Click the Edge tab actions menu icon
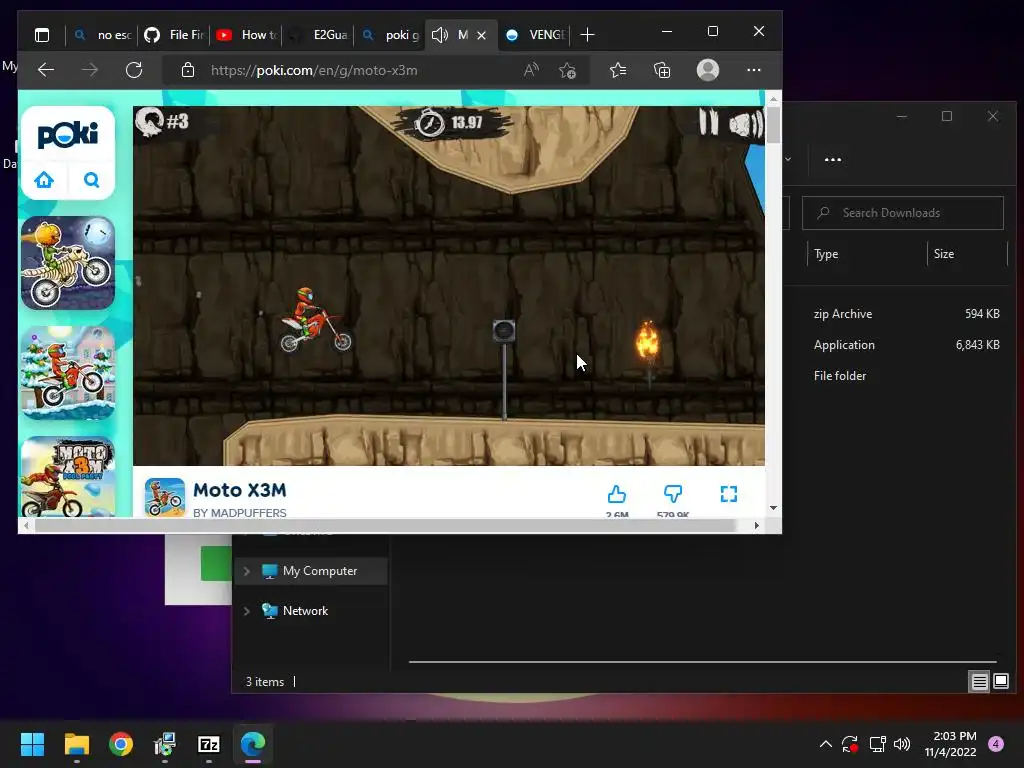Image resolution: width=1024 pixels, height=768 pixels. [x=42, y=35]
